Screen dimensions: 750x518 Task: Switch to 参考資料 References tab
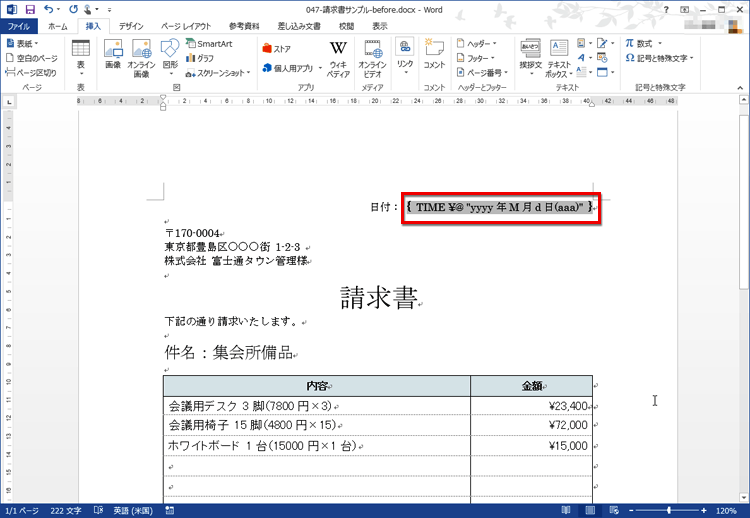(x=244, y=26)
